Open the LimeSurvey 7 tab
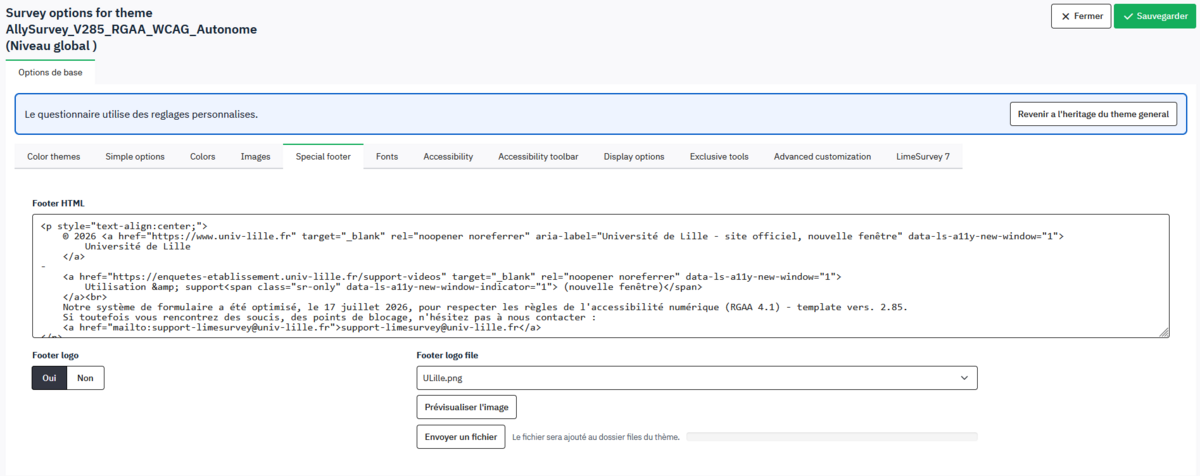1200x476 pixels. 923,156
